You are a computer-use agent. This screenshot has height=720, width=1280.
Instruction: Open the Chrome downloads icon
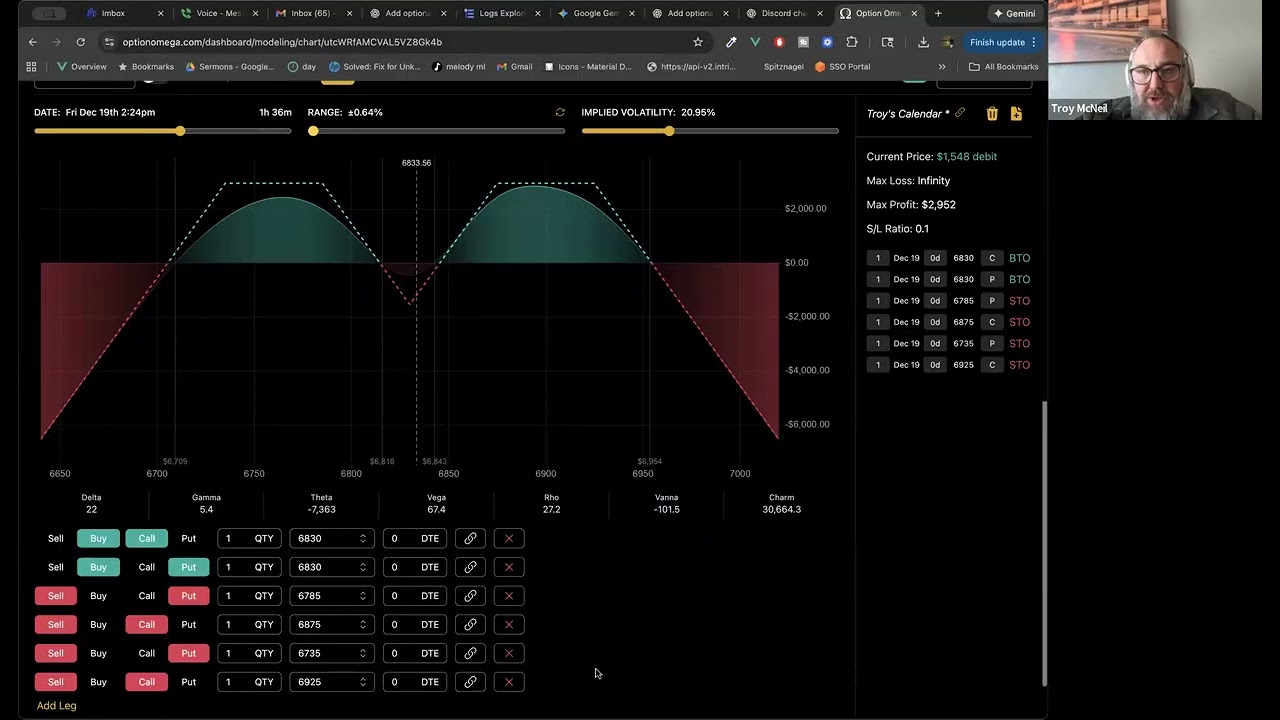(923, 42)
